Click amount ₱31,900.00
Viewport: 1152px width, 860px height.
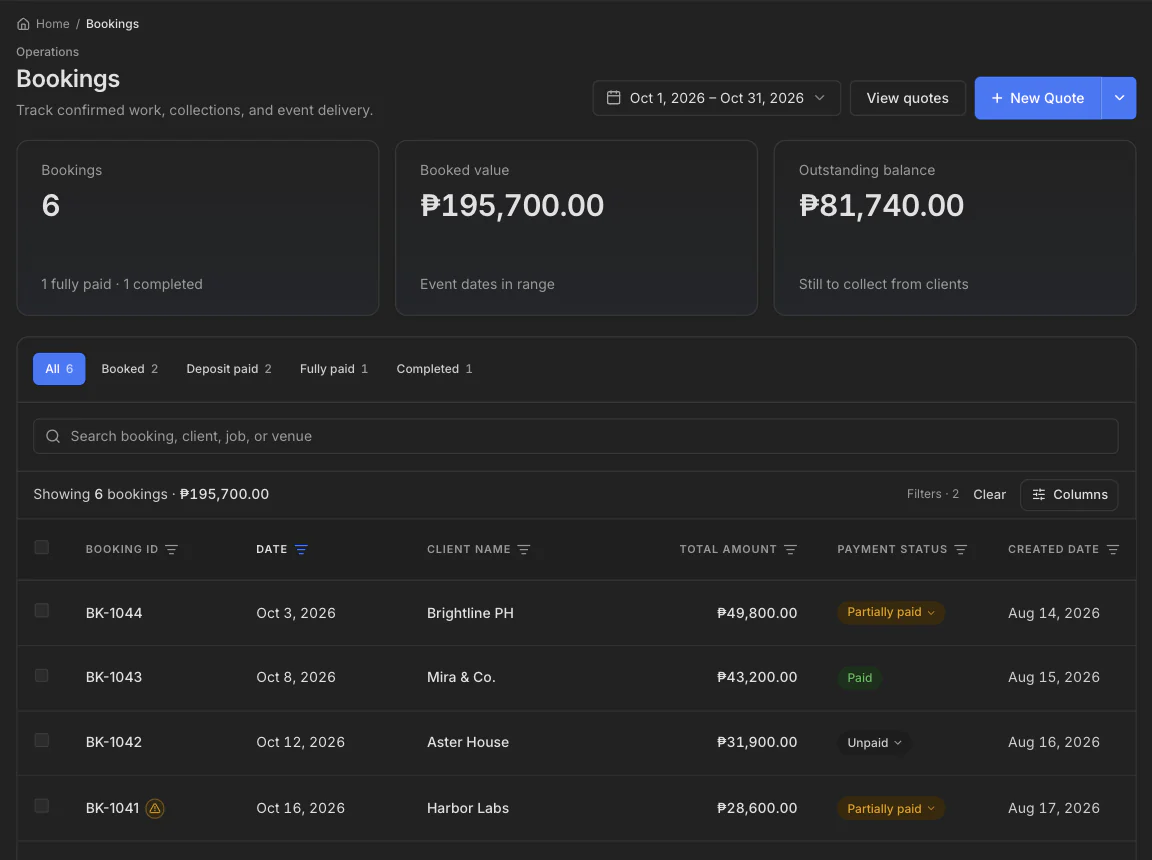pos(757,742)
